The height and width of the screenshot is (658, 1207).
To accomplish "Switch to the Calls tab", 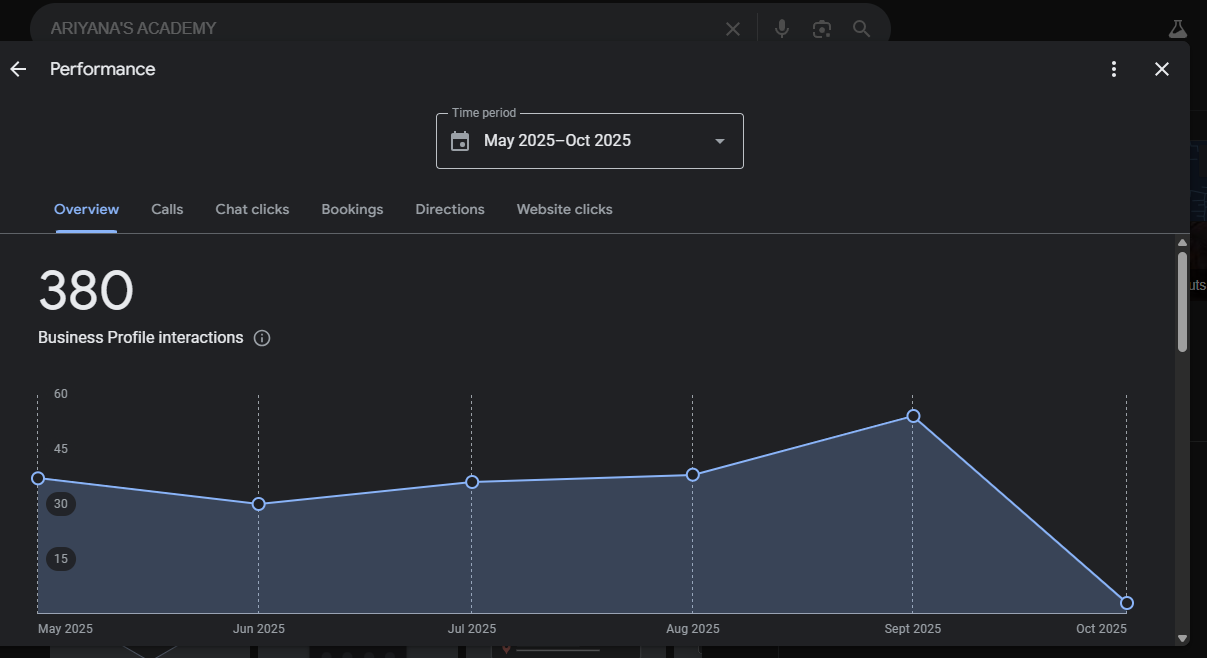I will [x=167, y=209].
